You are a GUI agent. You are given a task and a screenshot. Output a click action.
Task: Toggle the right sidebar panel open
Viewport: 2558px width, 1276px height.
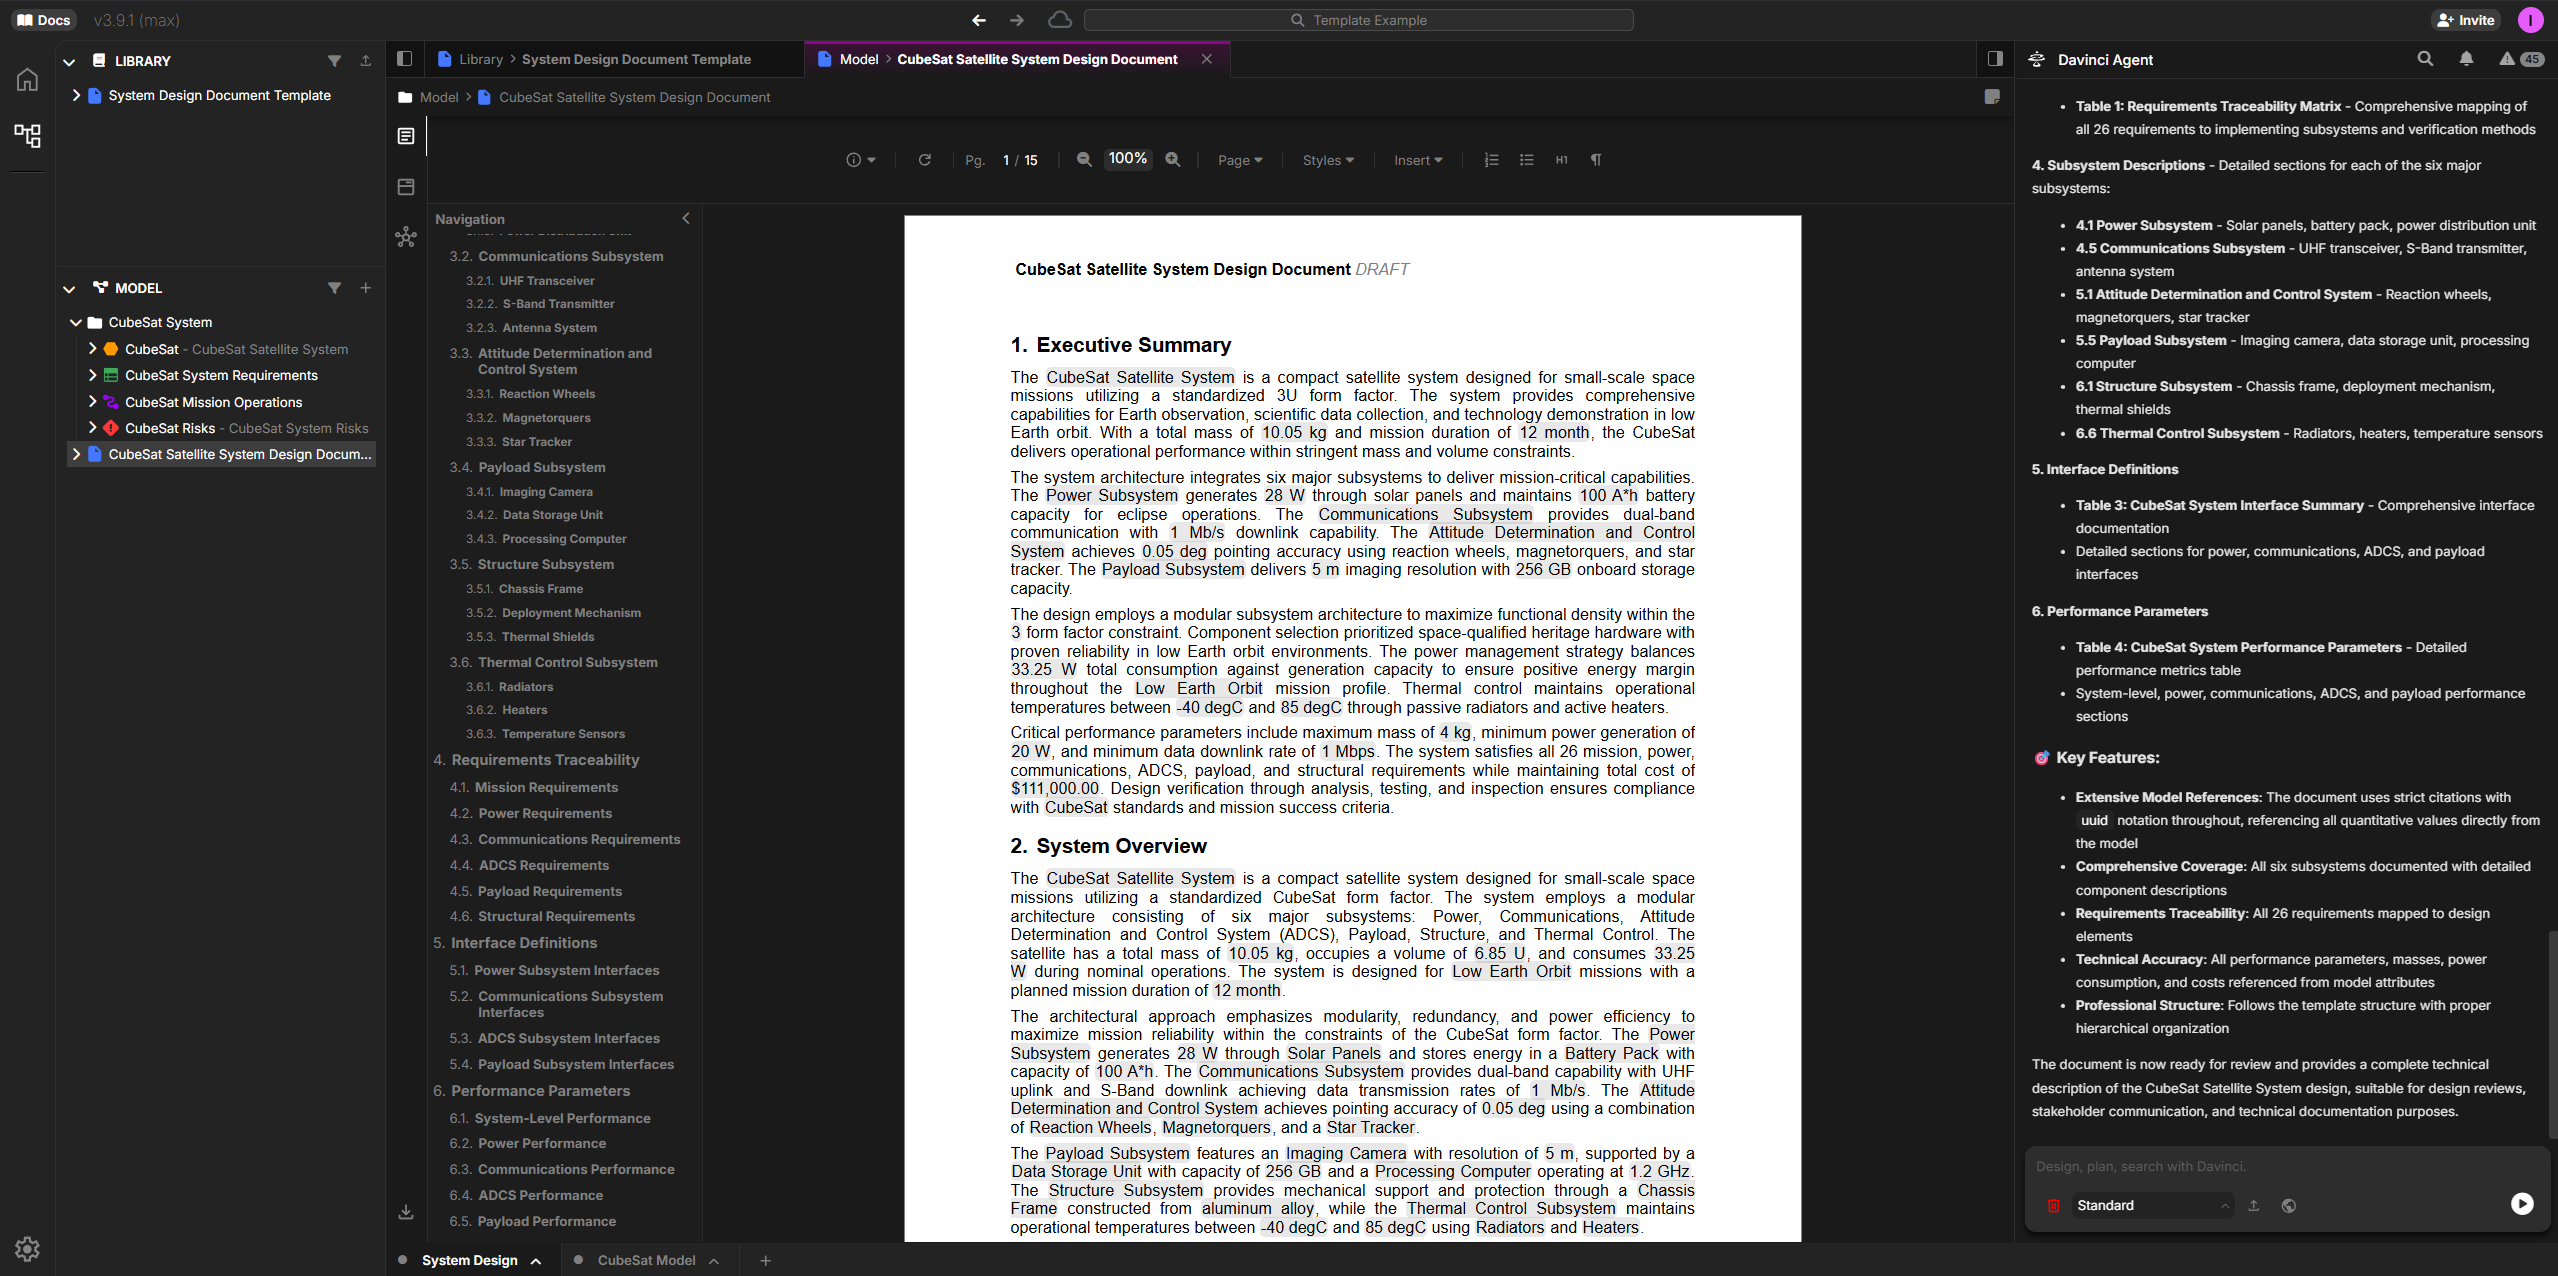1995,59
